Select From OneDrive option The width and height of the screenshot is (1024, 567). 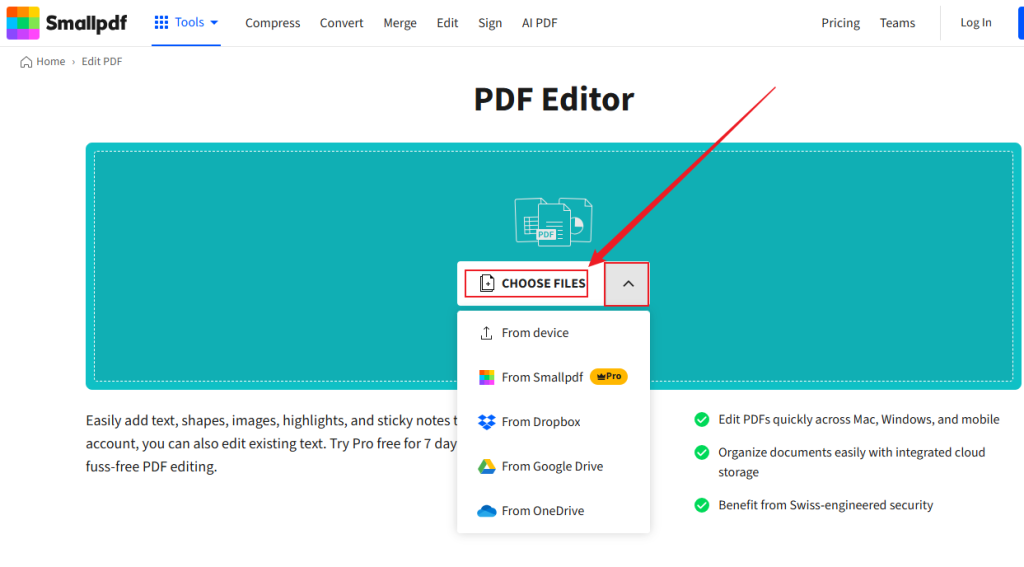553,511
